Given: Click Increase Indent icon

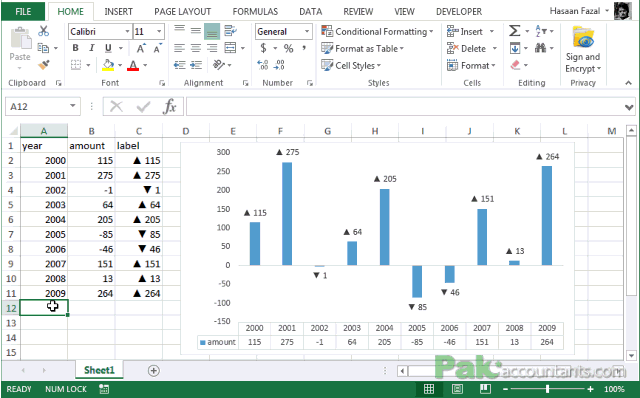Looking at the screenshot, I should pyautogui.click(x=196, y=65).
